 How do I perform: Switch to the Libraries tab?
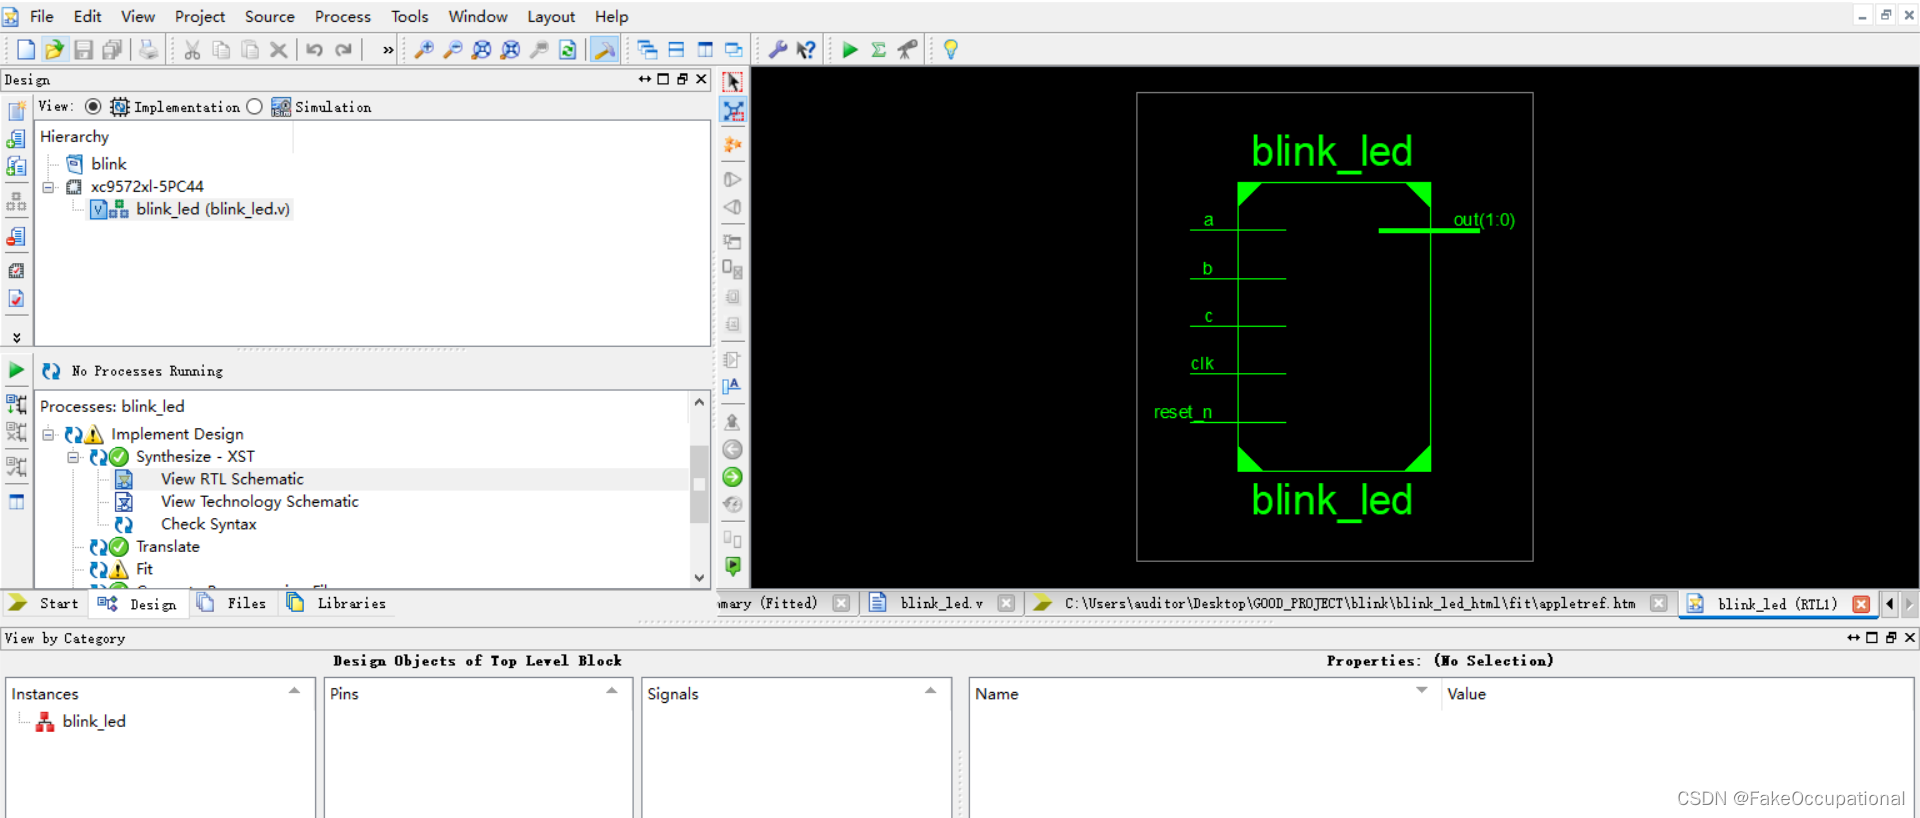point(337,604)
